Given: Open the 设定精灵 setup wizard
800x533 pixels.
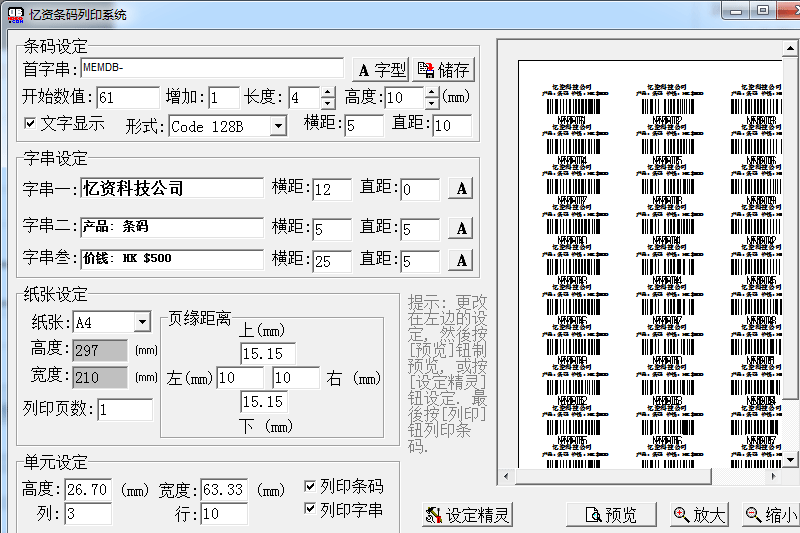Looking at the screenshot, I should click(x=467, y=515).
